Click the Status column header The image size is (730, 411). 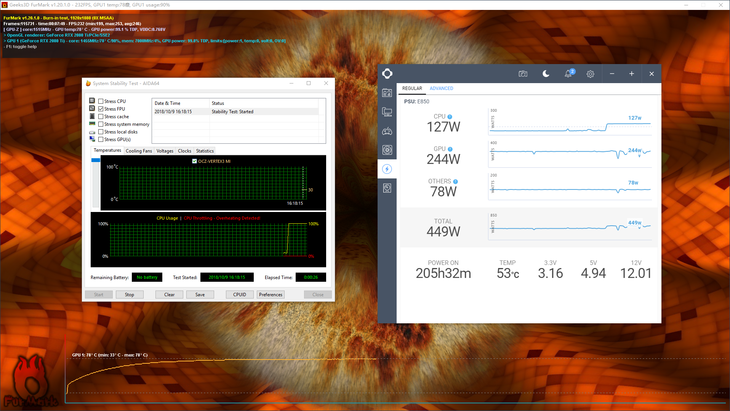pyautogui.click(x=264, y=103)
